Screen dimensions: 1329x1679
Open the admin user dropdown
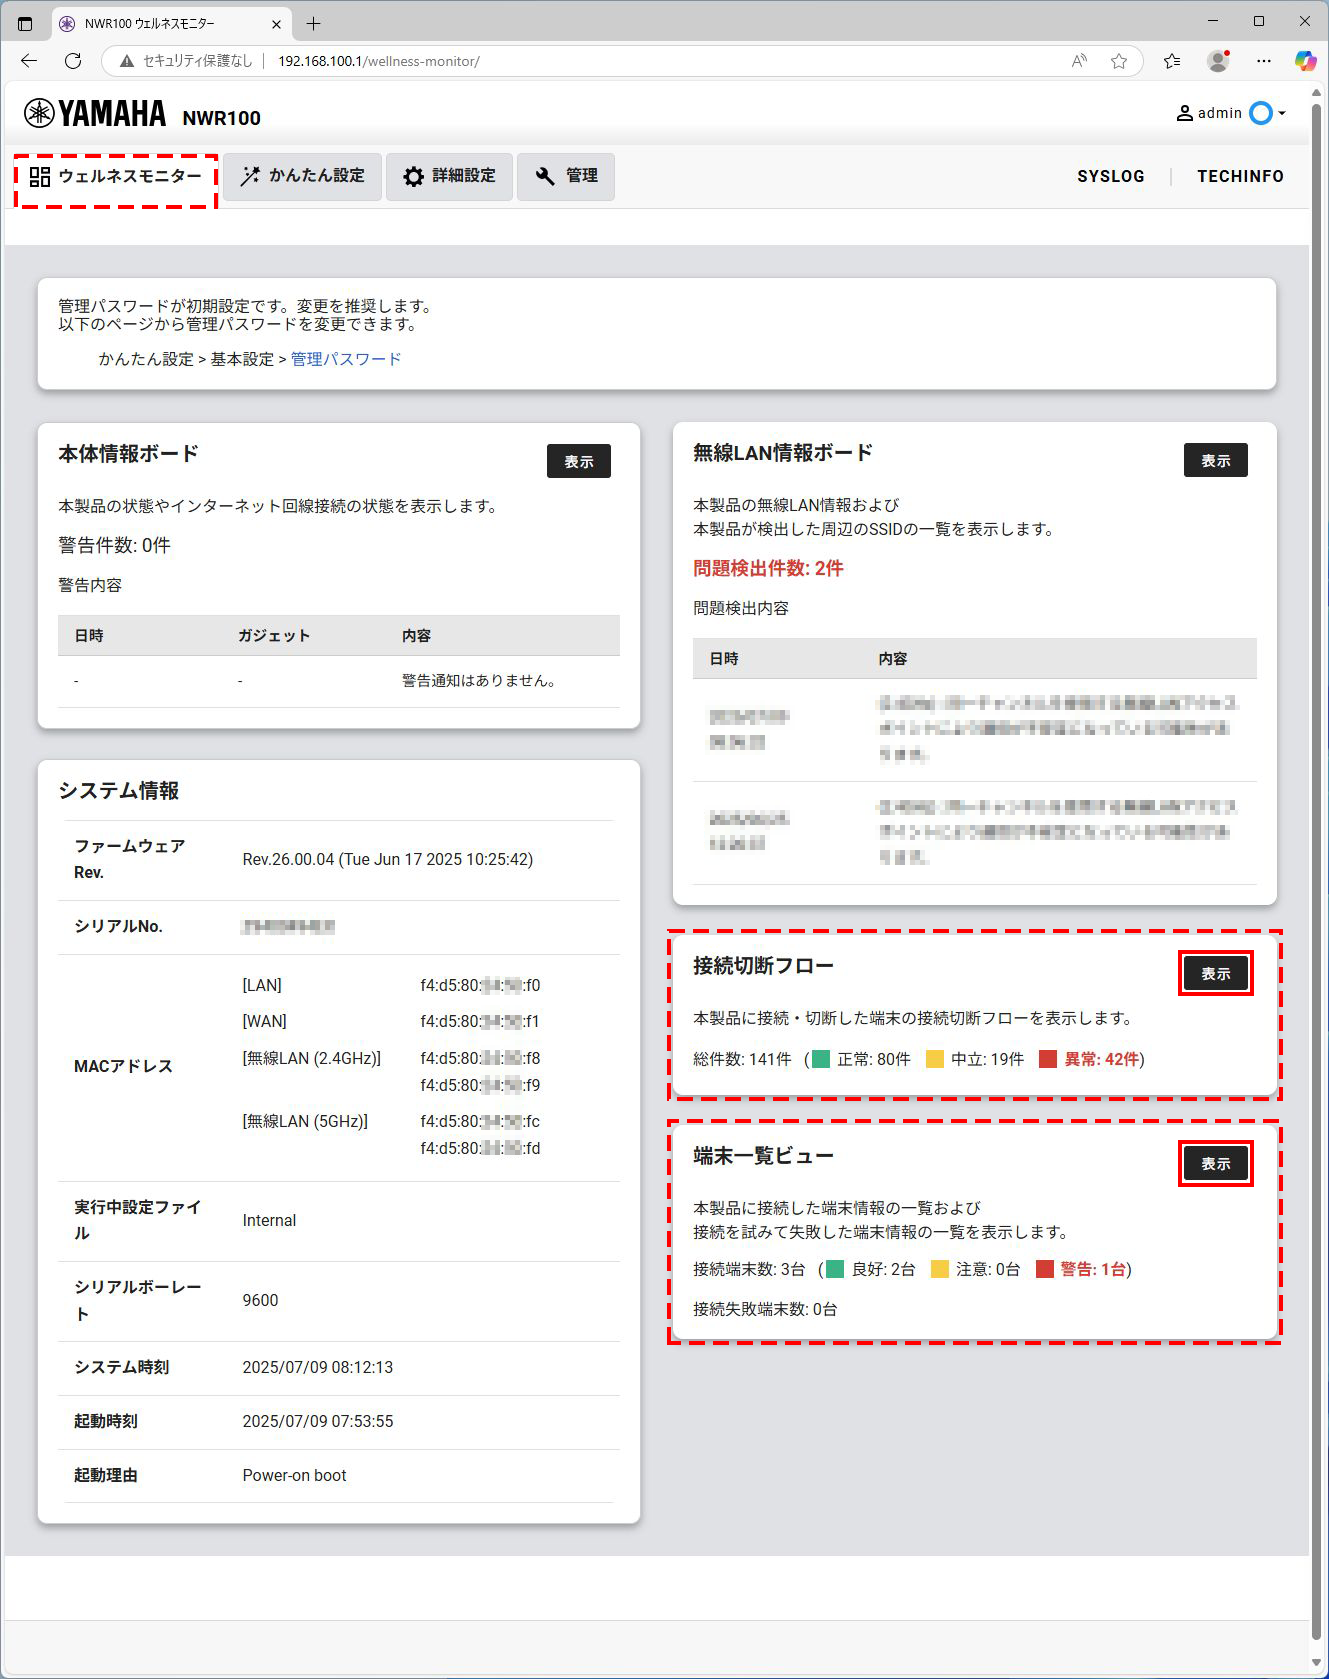(1231, 113)
